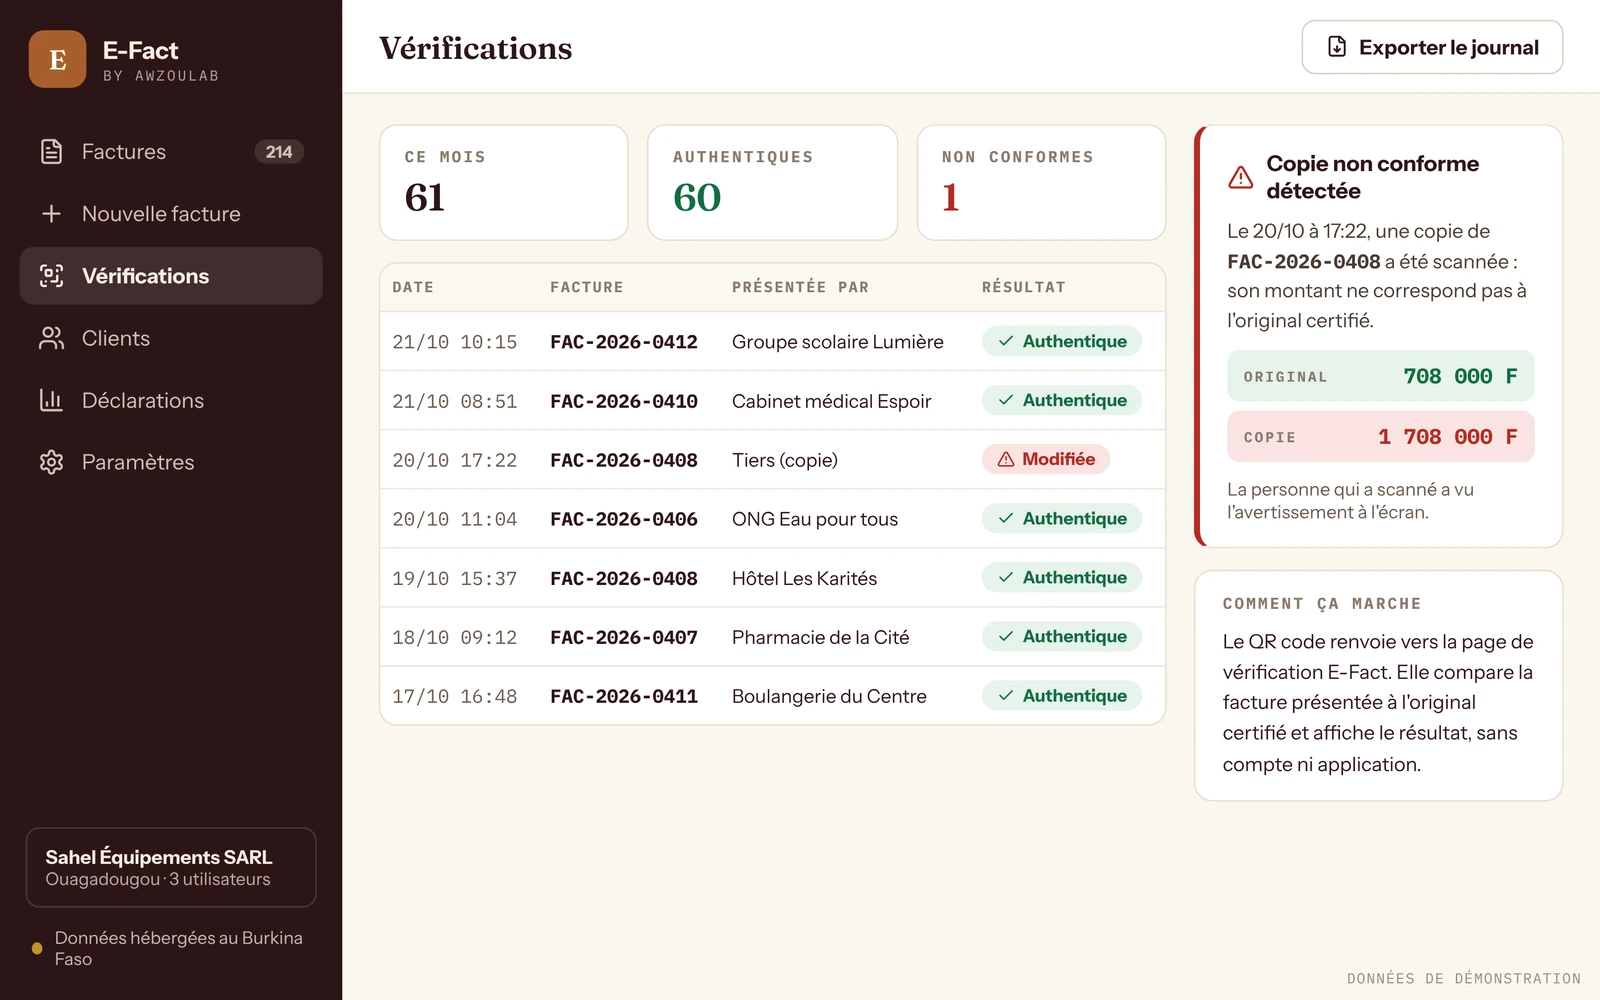Click invoice number FAC-2026-0407

pos(624,637)
